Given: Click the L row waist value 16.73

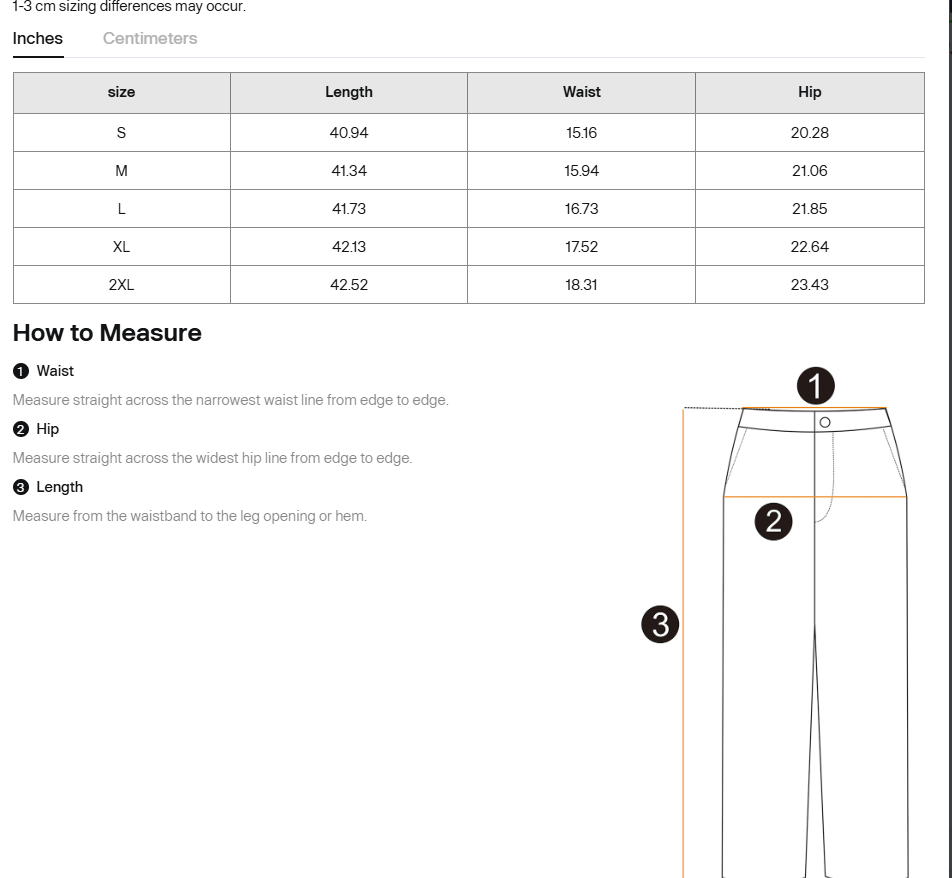Looking at the screenshot, I should click(x=581, y=209).
